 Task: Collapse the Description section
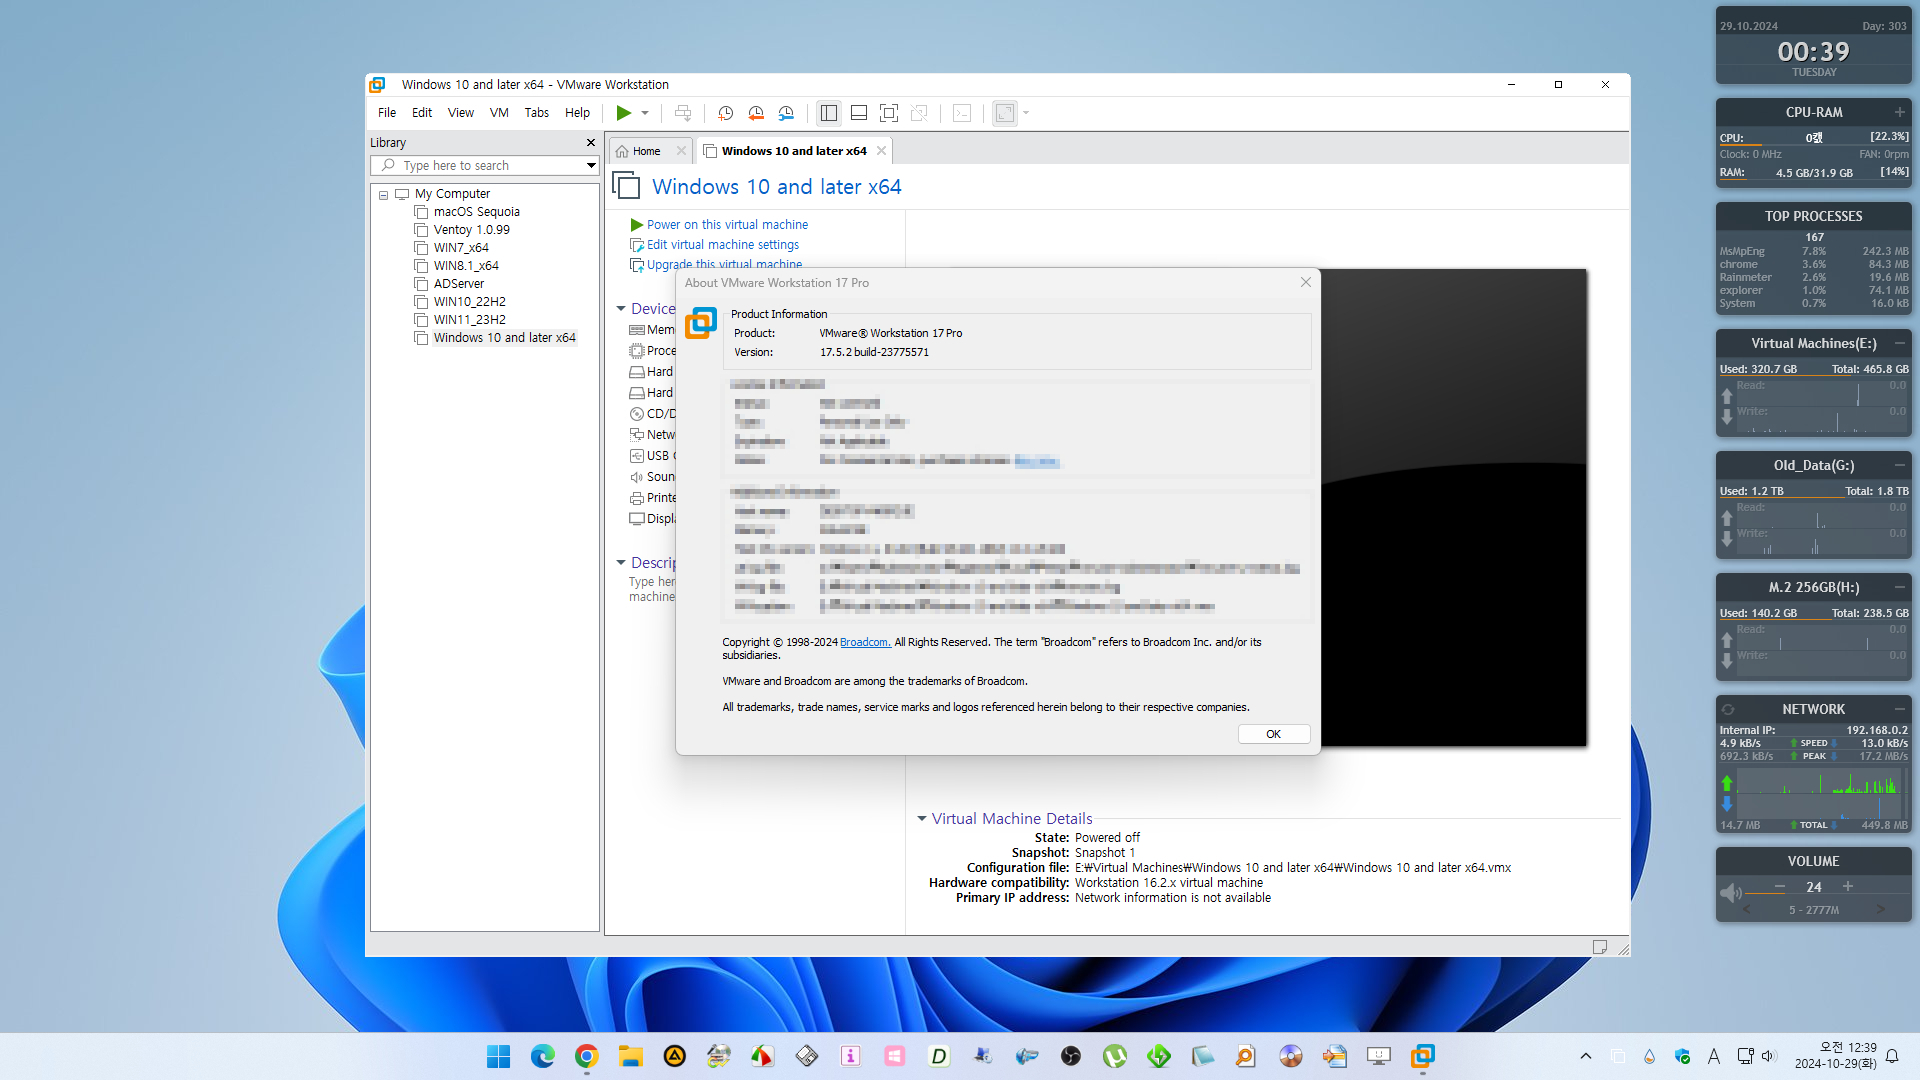[621, 563]
